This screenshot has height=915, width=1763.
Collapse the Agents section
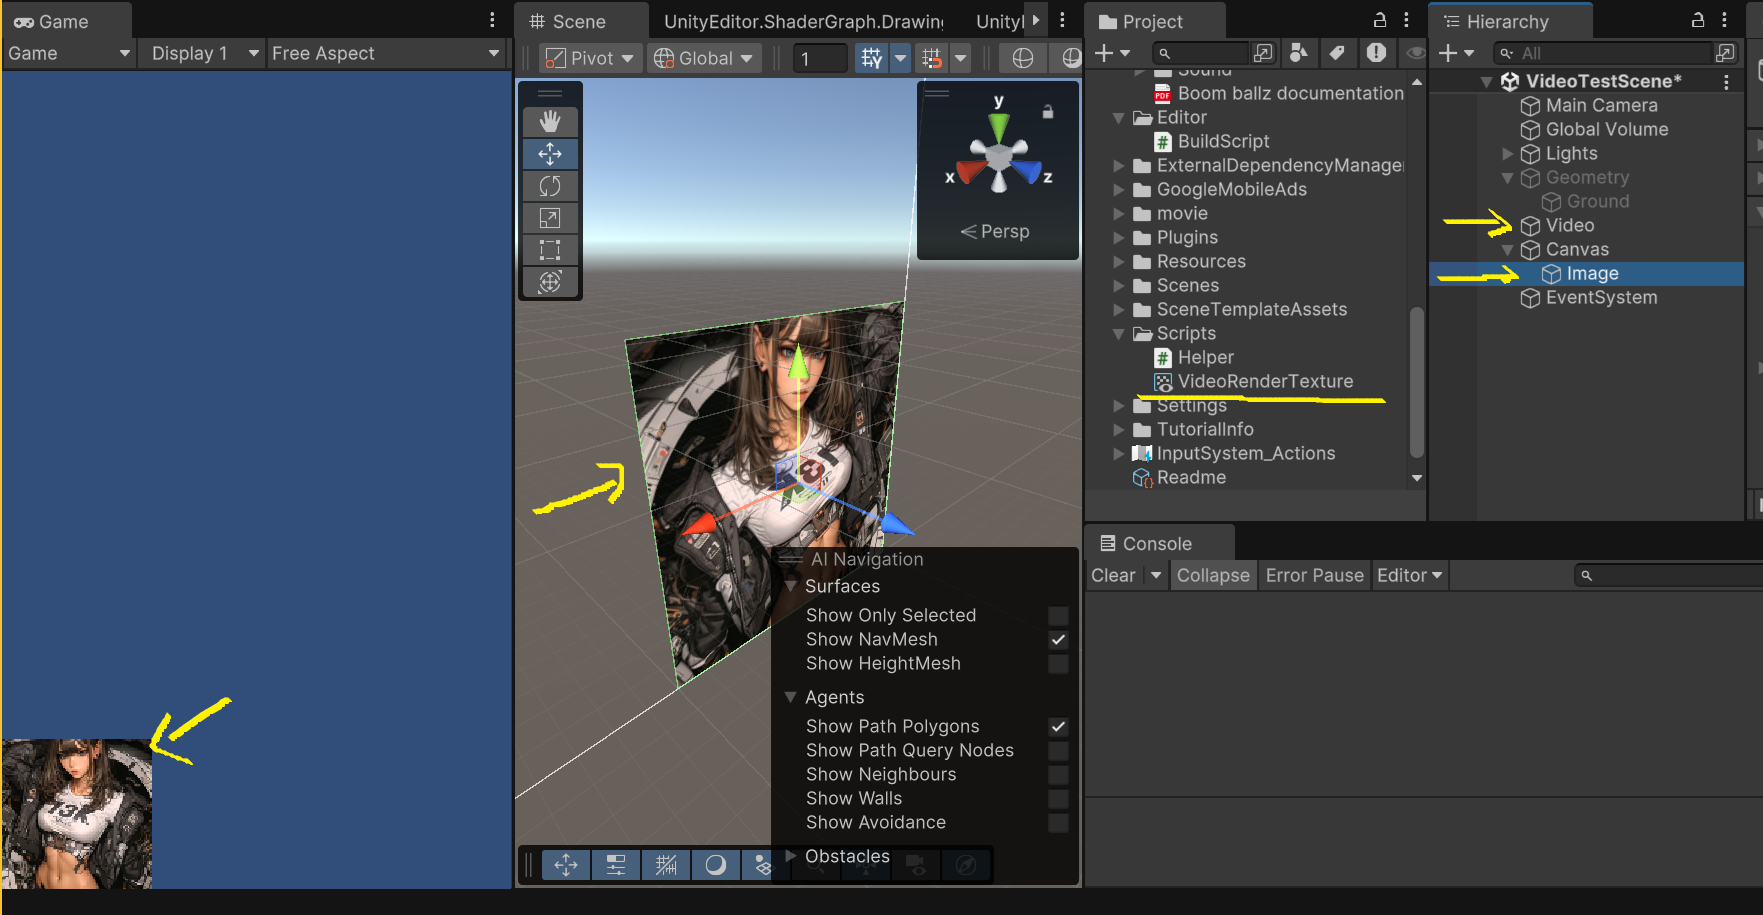coord(791,697)
